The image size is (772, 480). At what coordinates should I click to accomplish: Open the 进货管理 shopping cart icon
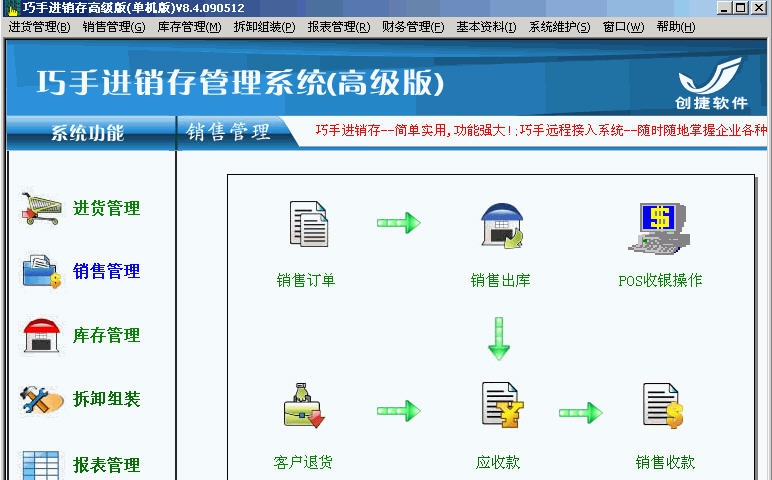click(x=41, y=208)
